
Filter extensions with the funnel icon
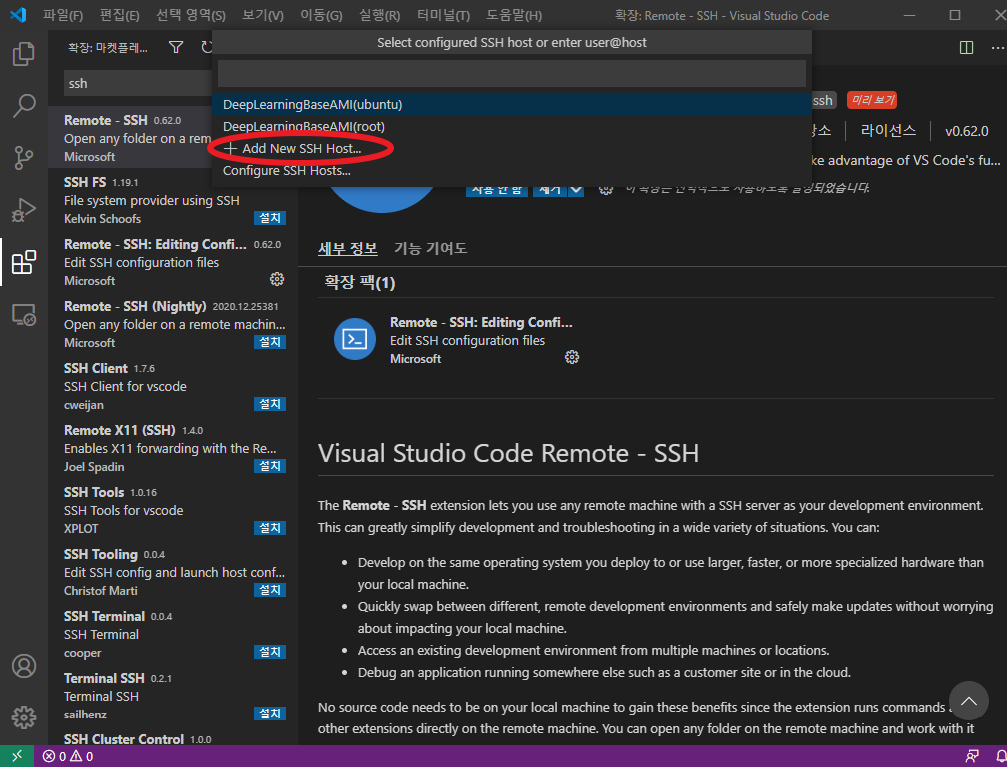(176, 47)
